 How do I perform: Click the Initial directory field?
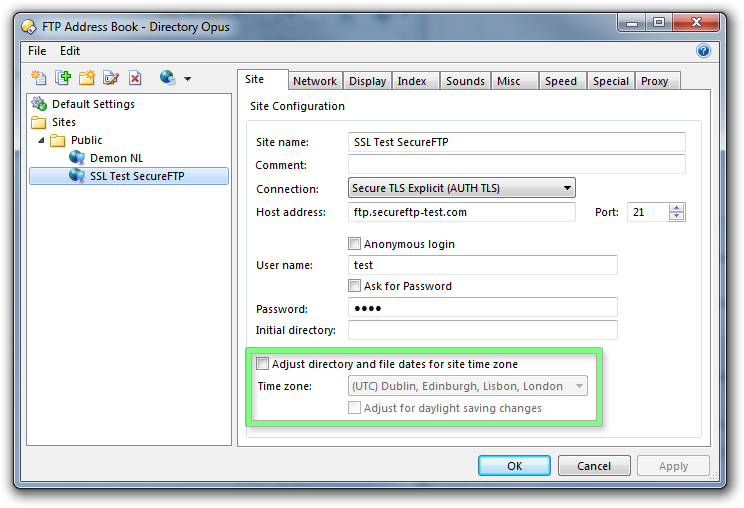[x=483, y=330]
